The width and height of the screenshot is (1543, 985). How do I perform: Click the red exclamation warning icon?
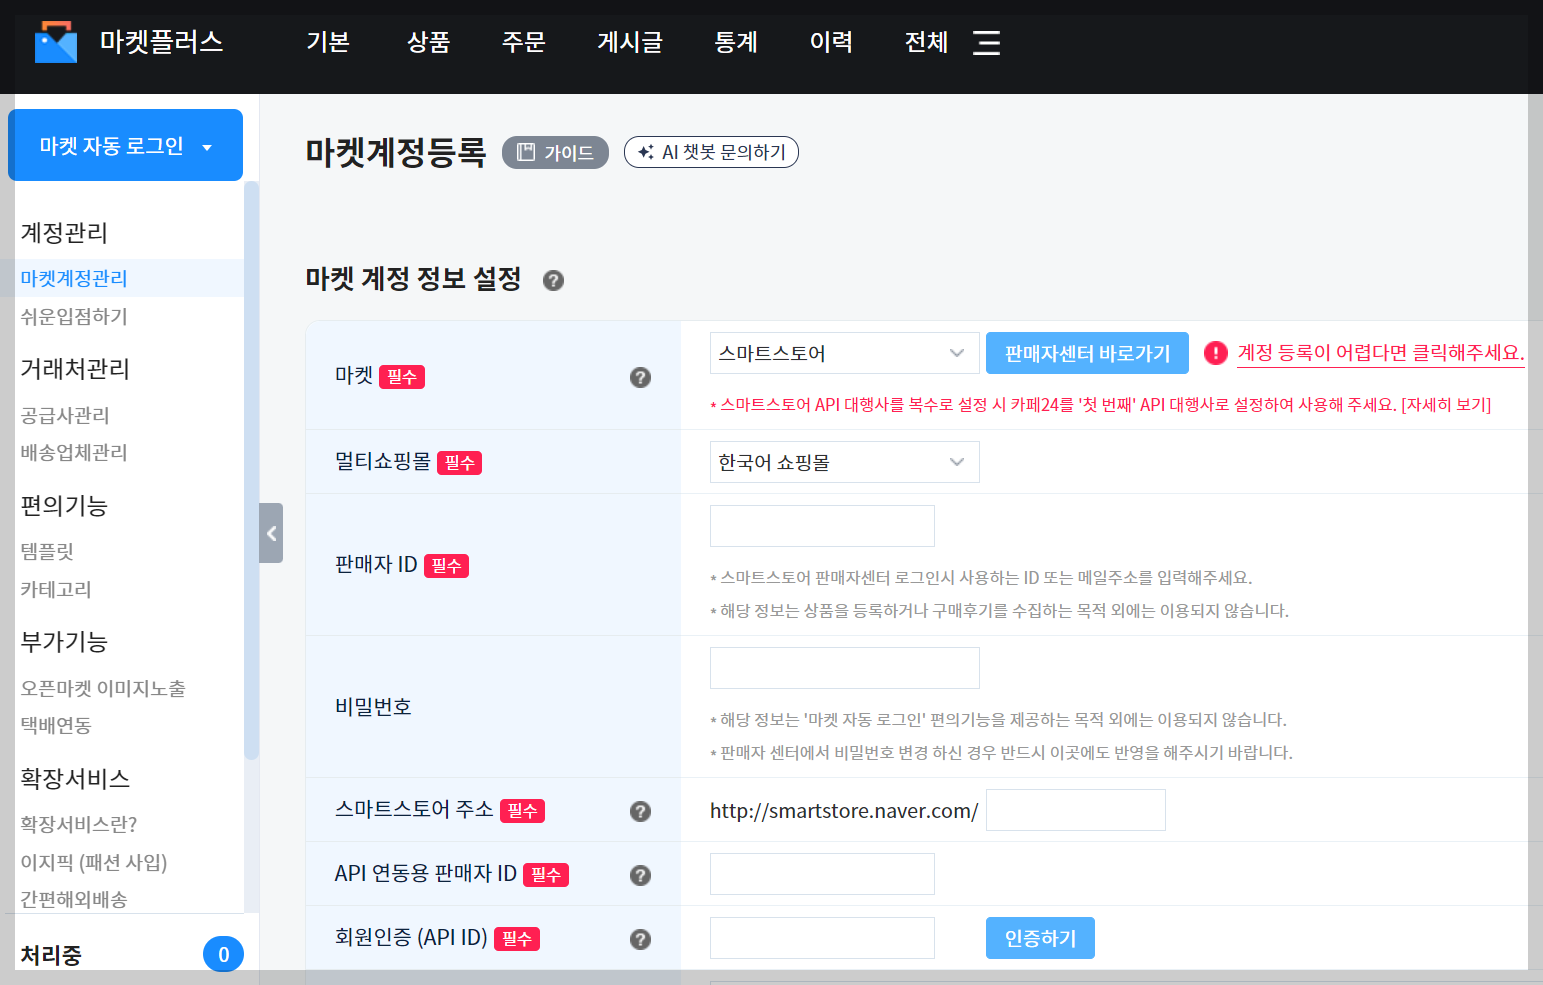(1215, 353)
